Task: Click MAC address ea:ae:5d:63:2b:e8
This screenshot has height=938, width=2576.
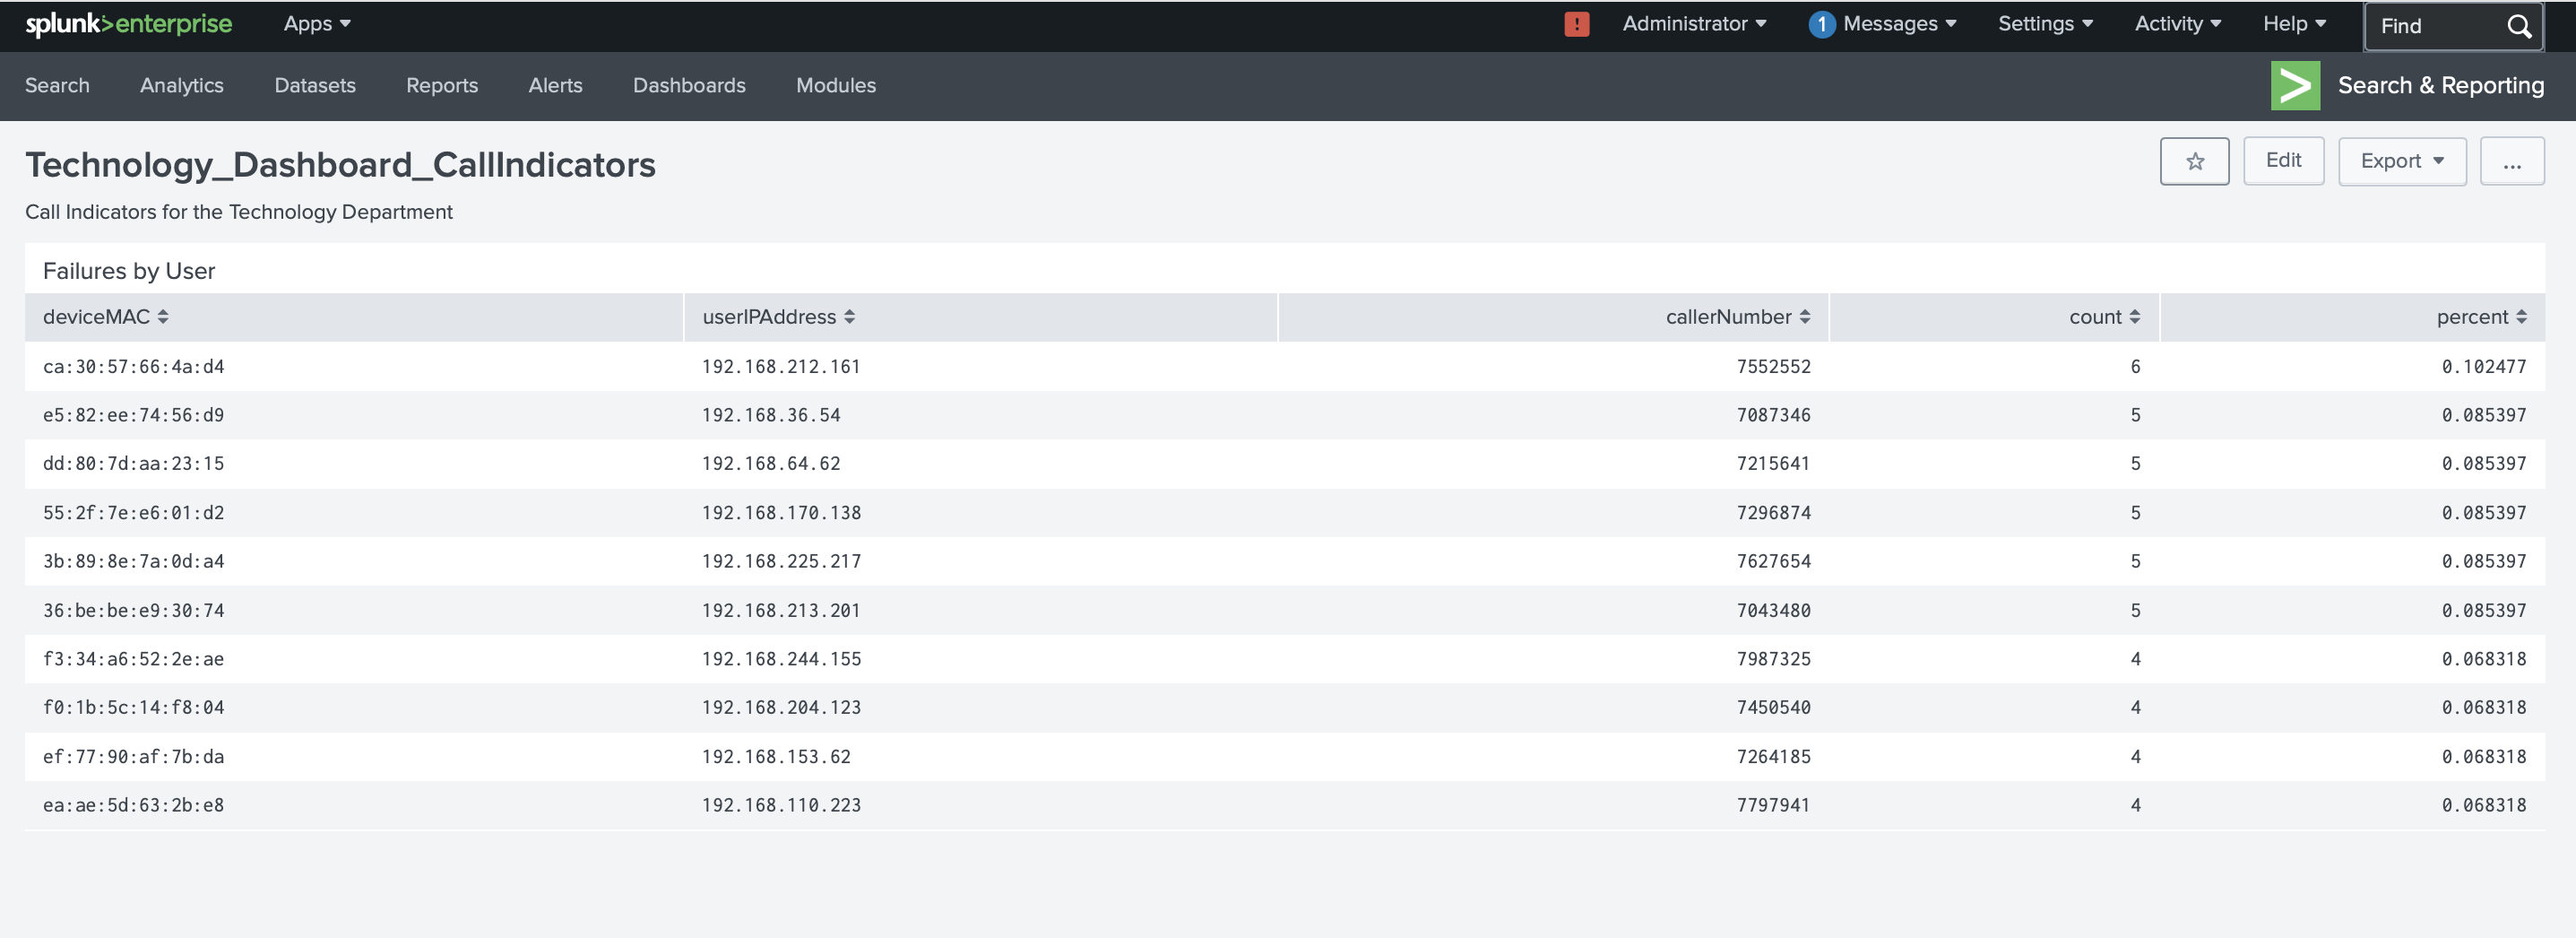Action: 133,805
